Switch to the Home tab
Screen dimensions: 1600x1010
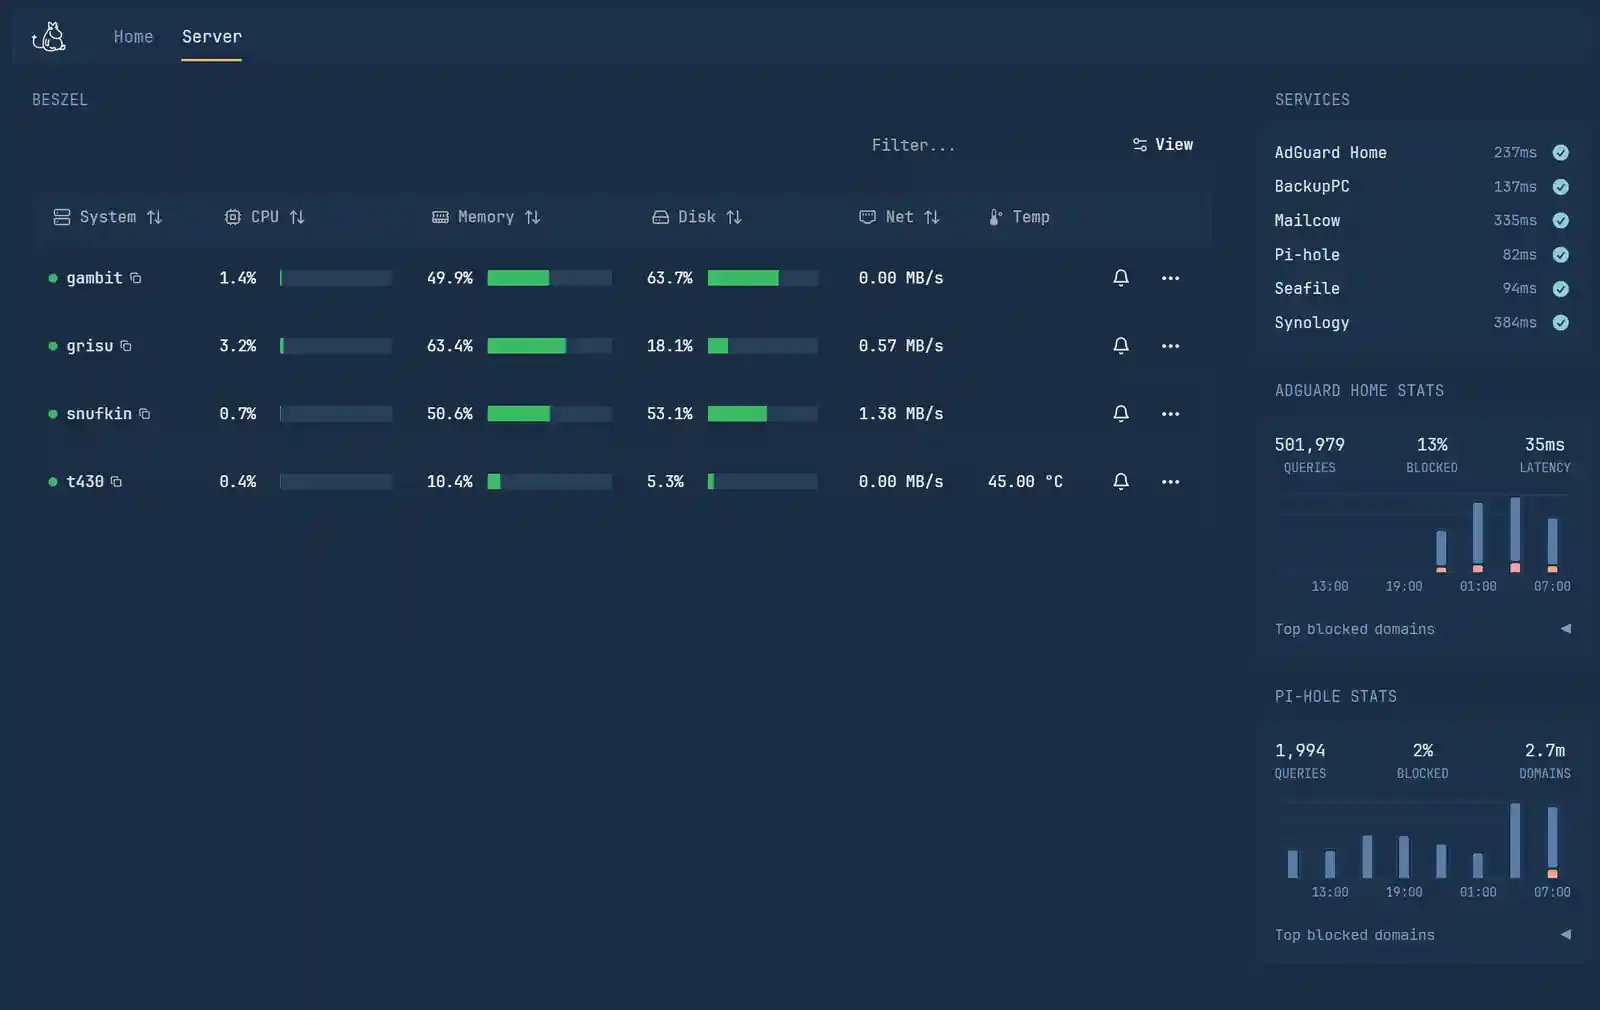[x=133, y=37]
